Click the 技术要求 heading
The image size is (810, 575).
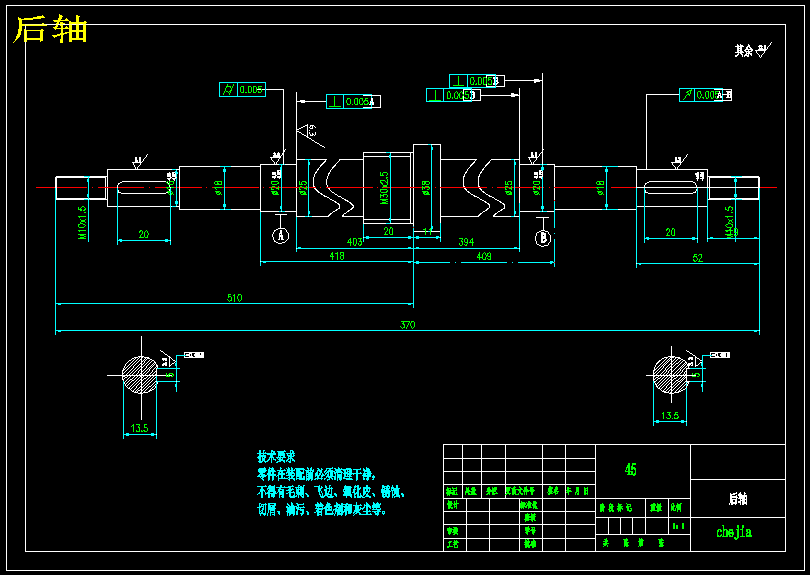click(x=276, y=457)
